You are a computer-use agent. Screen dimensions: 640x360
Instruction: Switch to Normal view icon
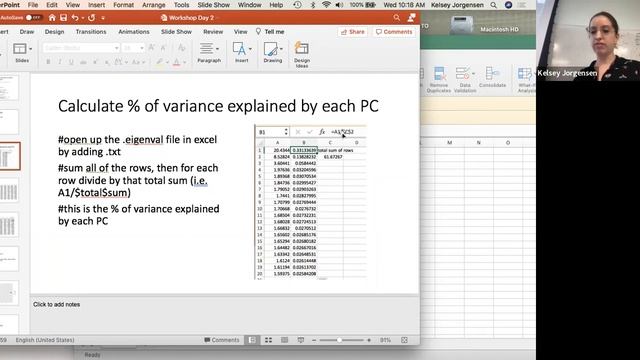click(252, 340)
